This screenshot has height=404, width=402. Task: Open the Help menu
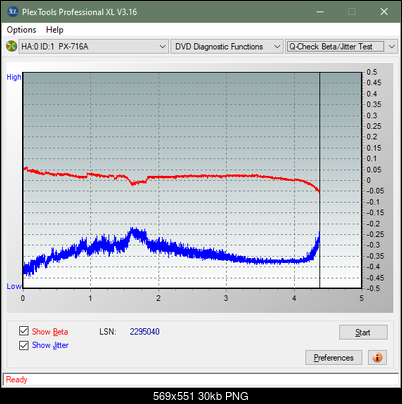click(x=55, y=30)
